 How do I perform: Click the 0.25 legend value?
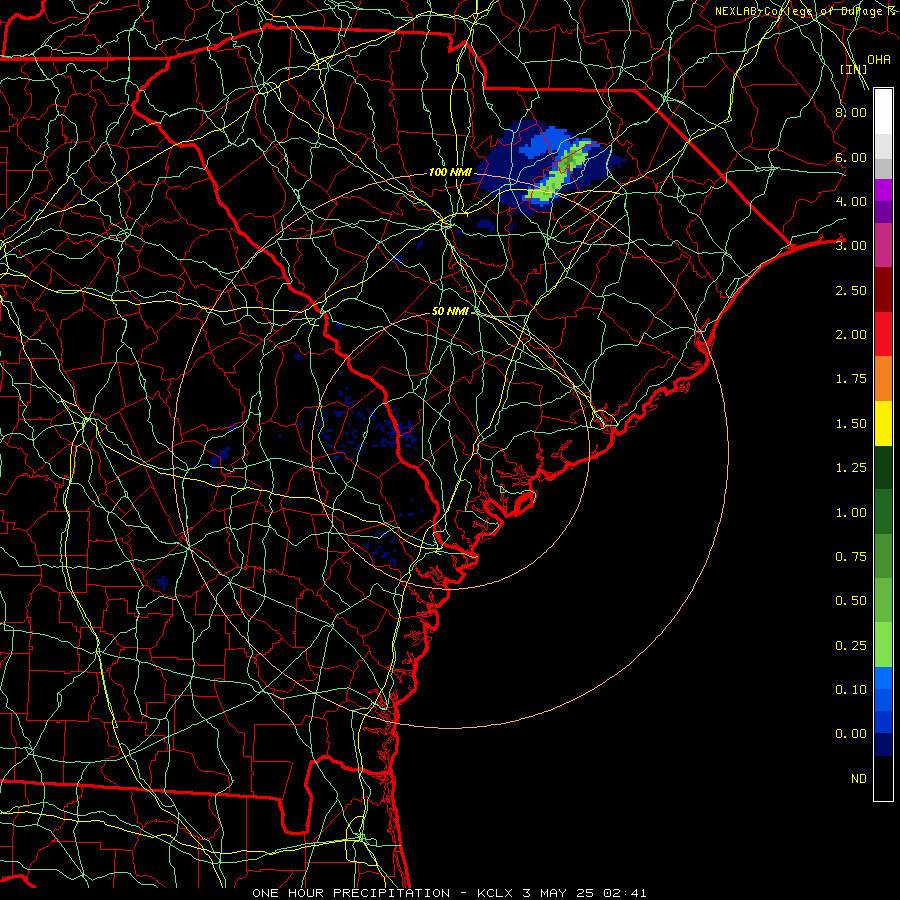point(851,646)
